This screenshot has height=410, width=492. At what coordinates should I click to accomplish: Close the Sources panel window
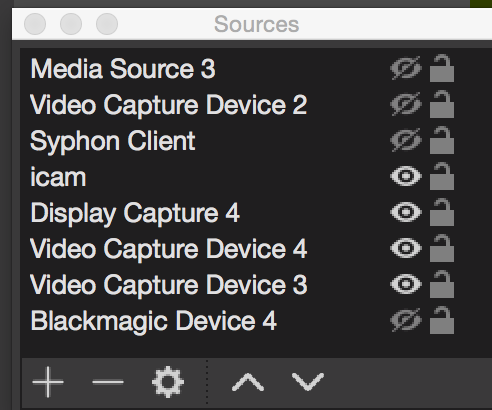click(x=35, y=24)
